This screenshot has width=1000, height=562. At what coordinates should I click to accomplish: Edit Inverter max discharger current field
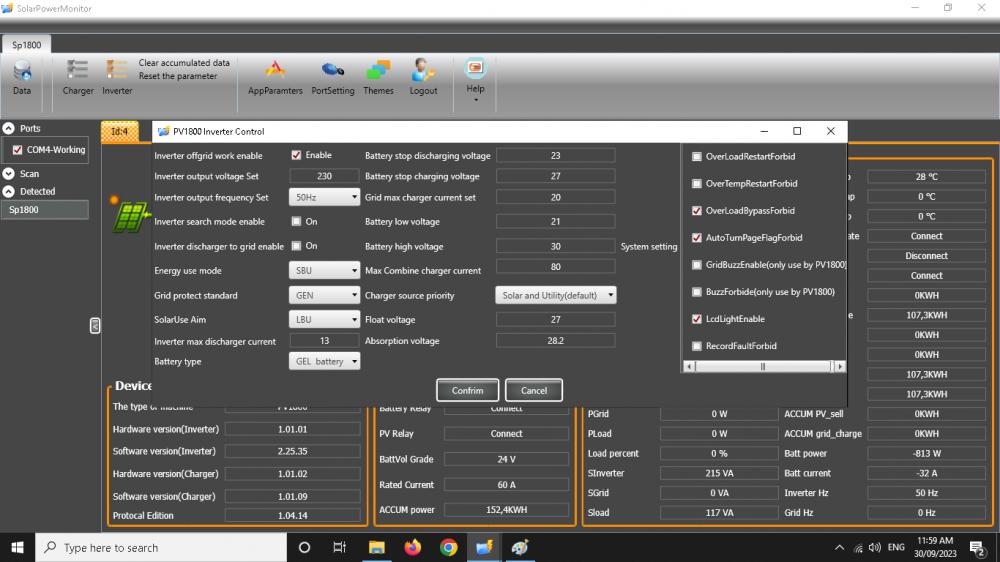point(324,341)
